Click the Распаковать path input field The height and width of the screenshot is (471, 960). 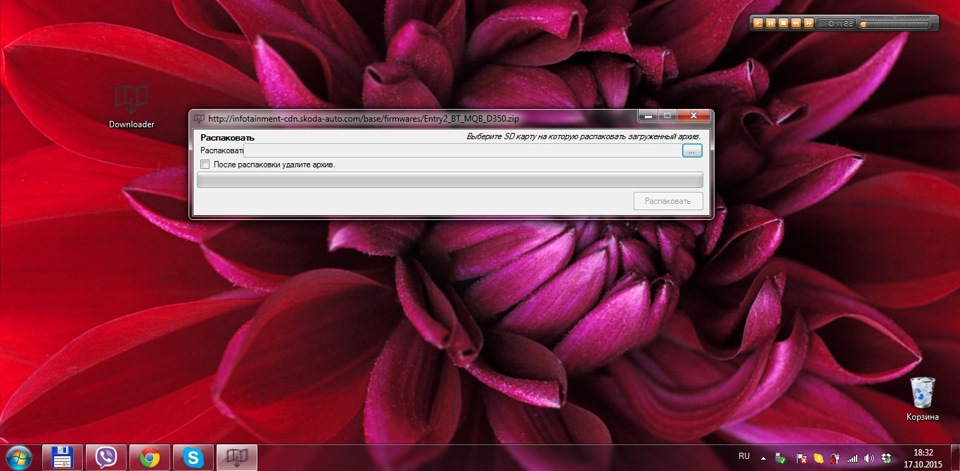point(462,151)
